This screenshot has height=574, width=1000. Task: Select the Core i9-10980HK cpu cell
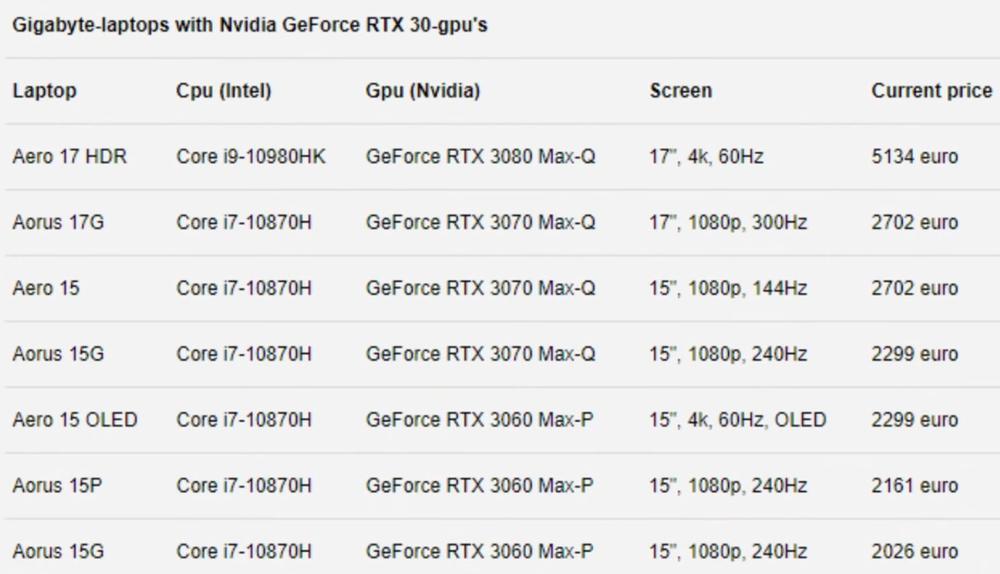click(251, 157)
